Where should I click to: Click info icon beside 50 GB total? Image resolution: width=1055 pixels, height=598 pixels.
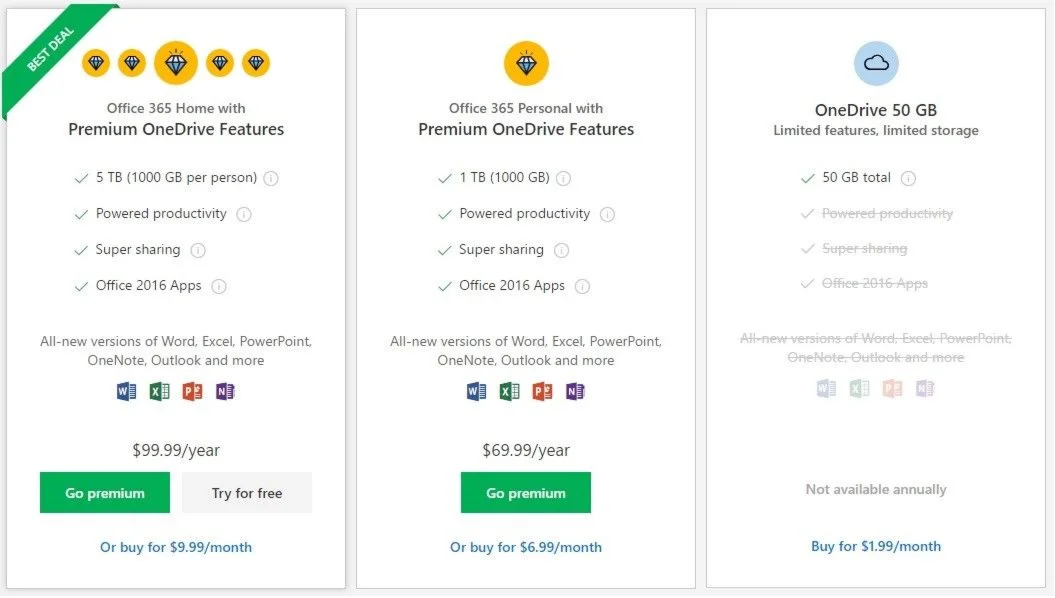pyautogui.click(x=908, y=179)
